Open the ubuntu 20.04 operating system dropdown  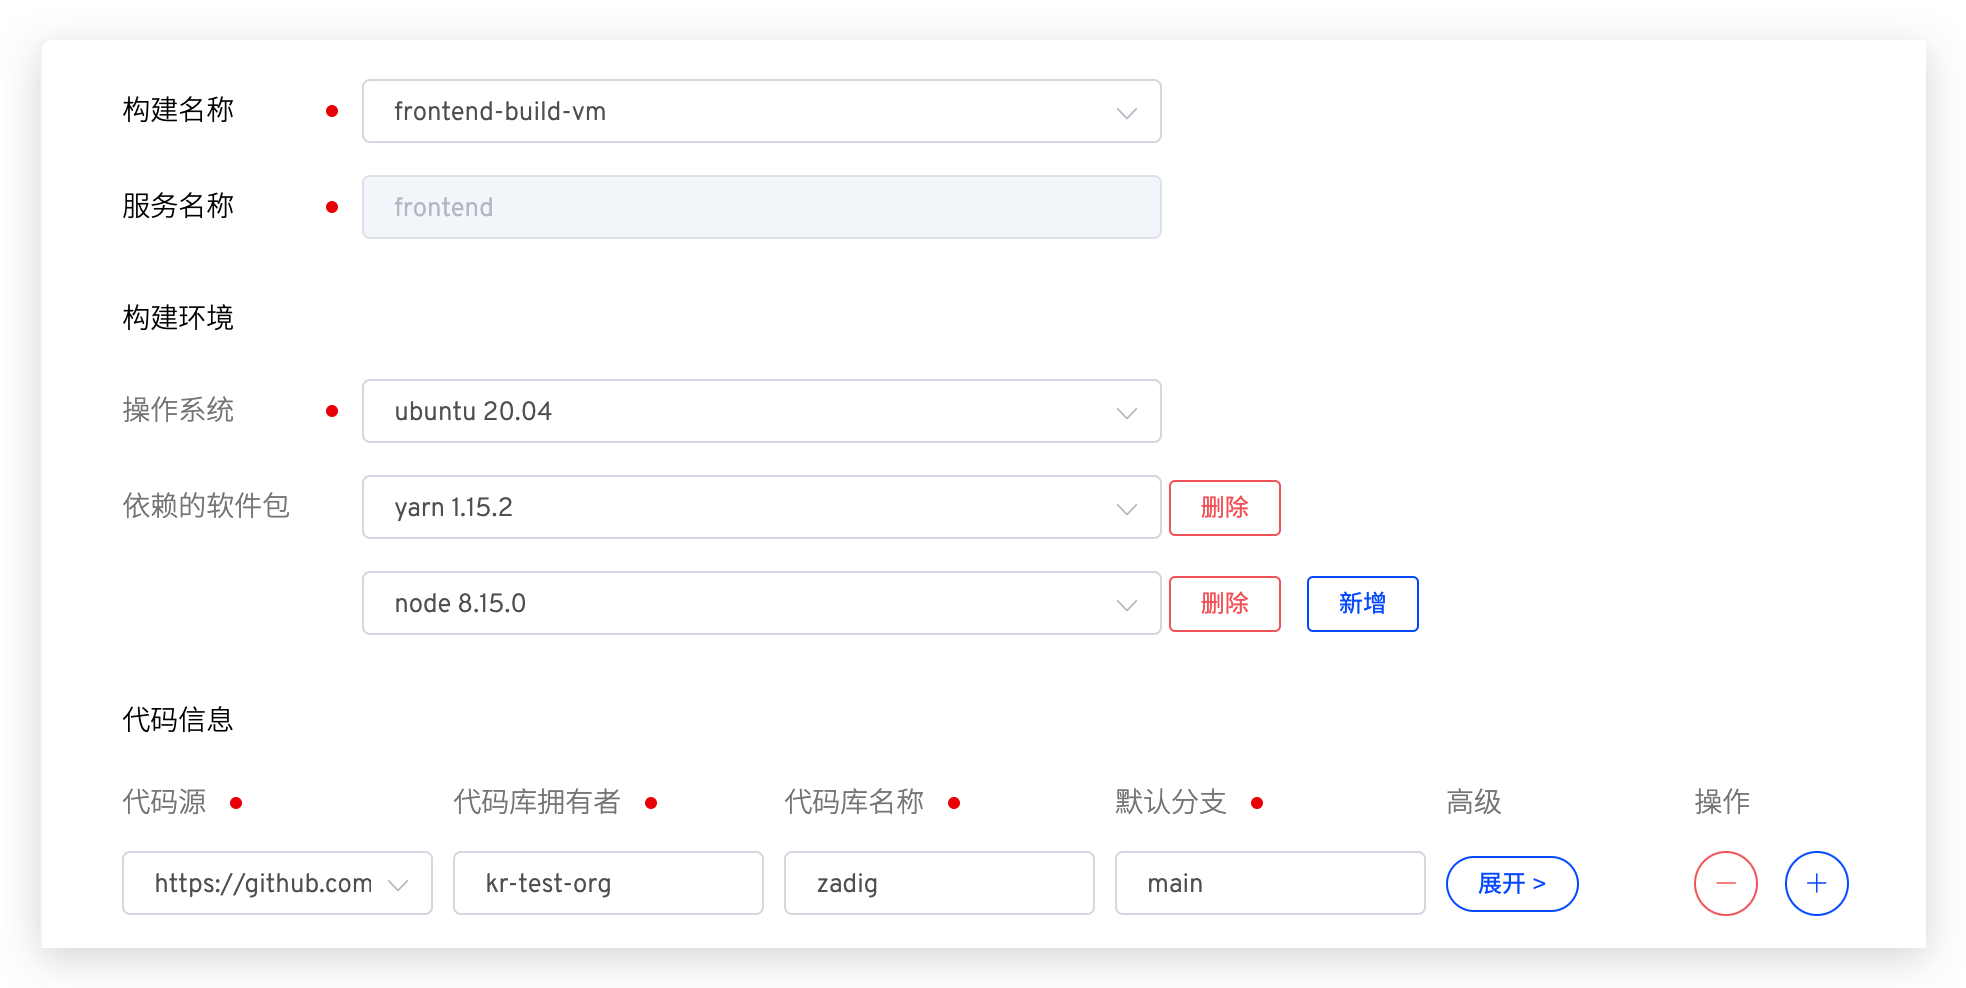[760, 411]
